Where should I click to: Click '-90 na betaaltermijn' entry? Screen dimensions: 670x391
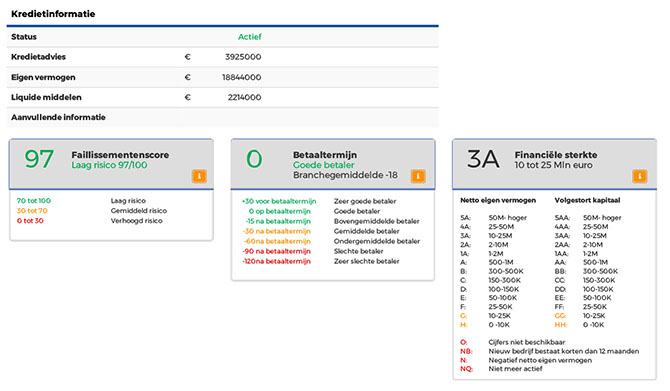click(276, 251)
